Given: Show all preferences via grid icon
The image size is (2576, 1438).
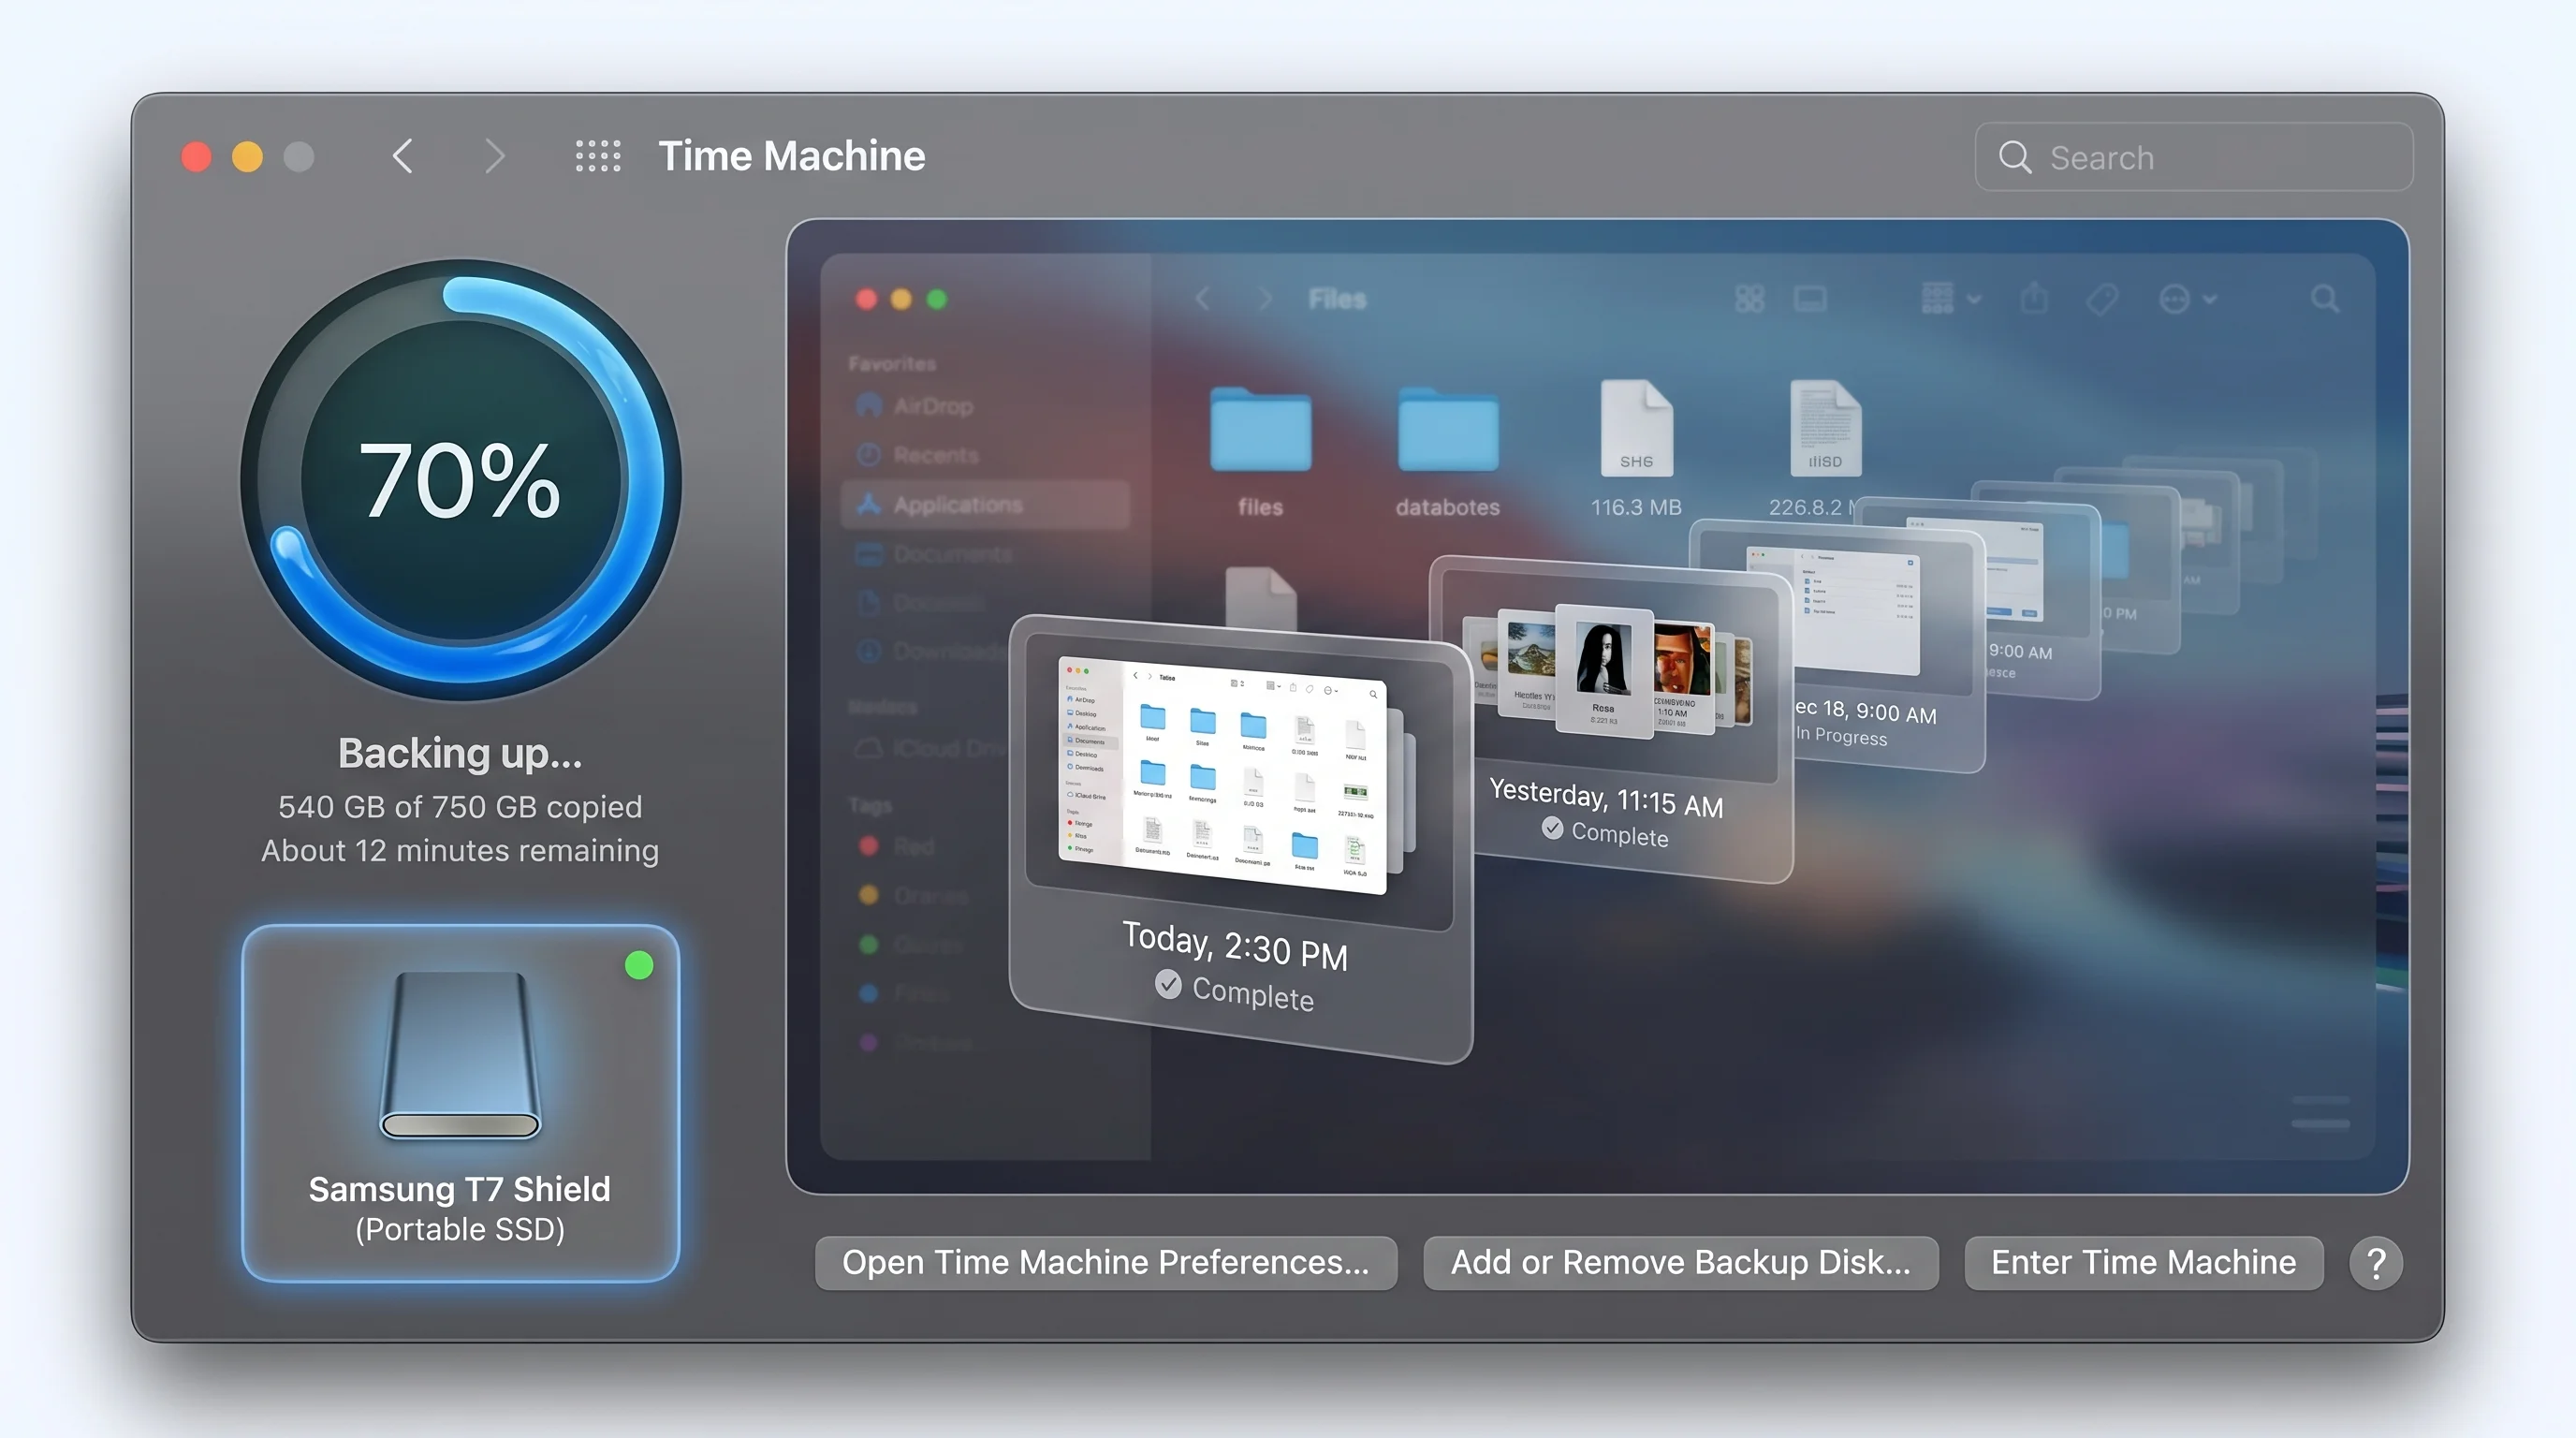Looking at the screenshot, I should [598, 156].
